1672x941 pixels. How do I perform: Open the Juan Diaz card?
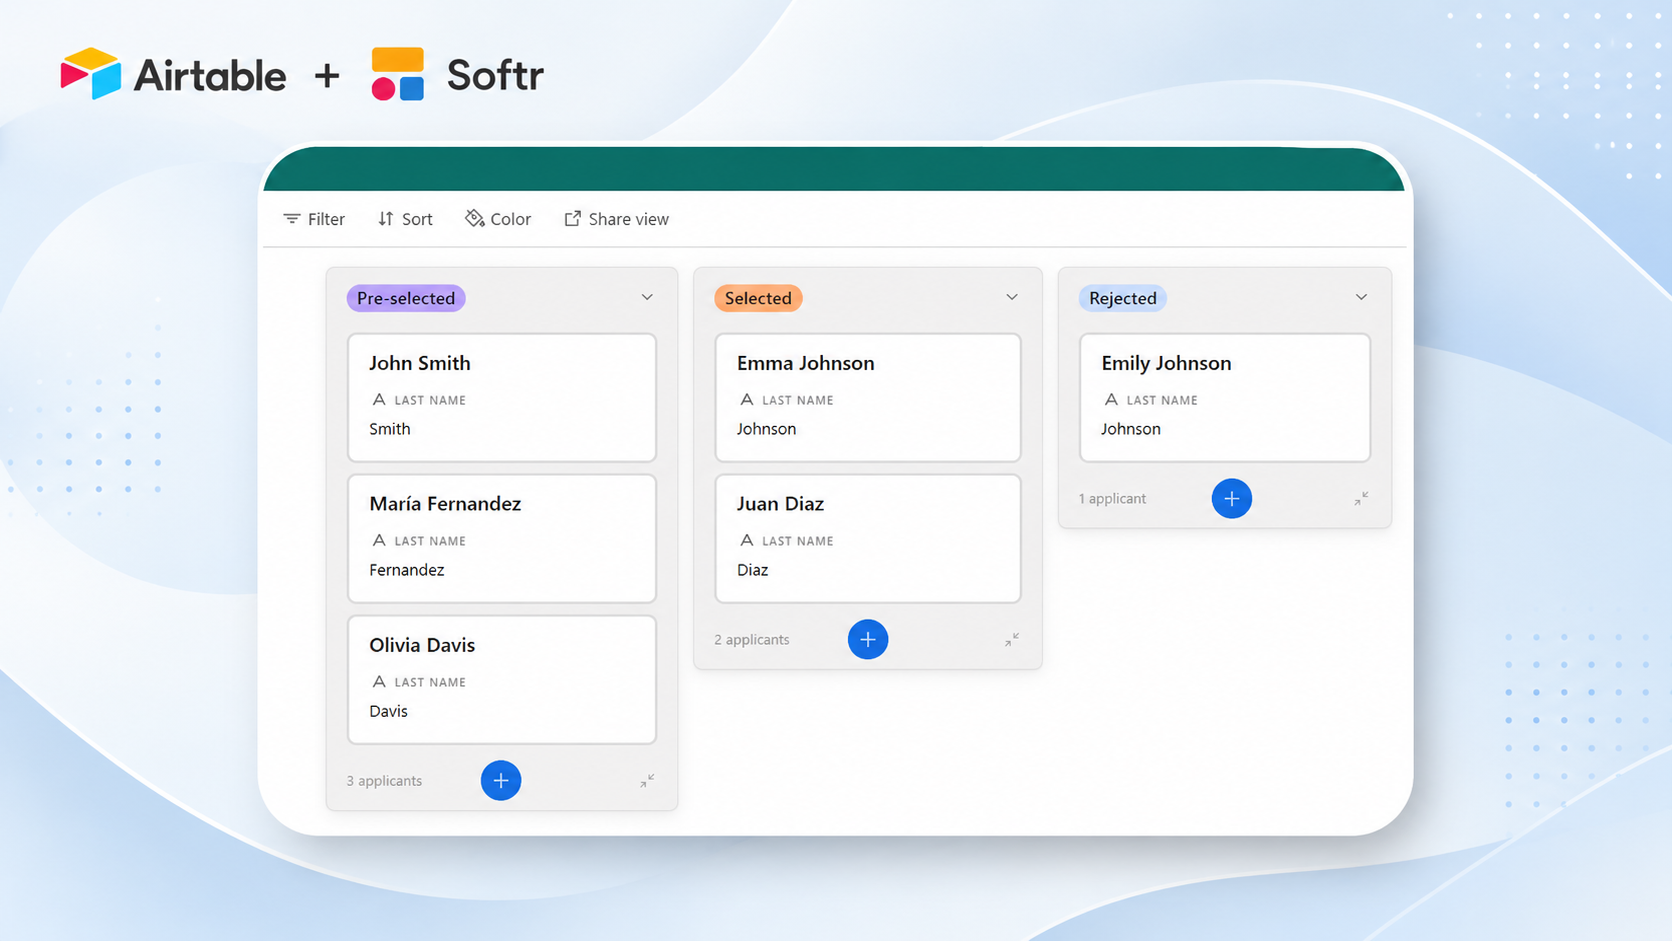[x=868, y=539]
